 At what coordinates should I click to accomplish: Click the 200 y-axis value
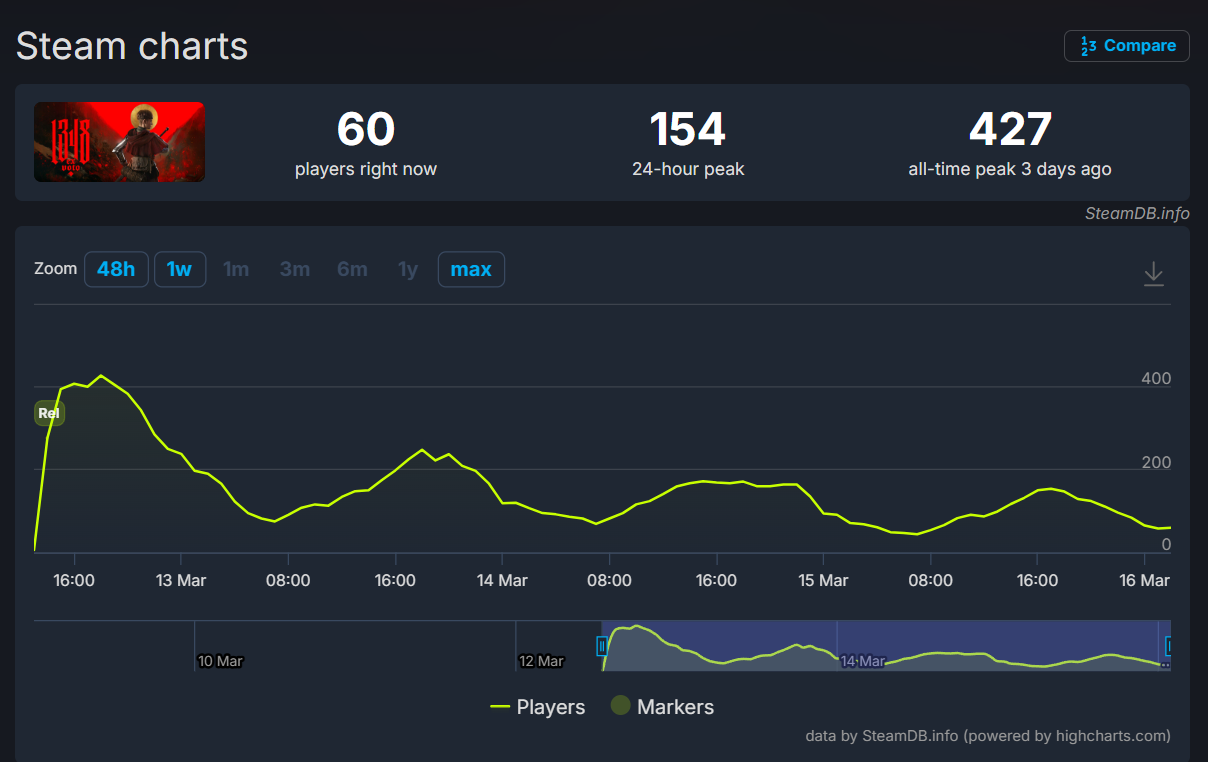pos(1156,463)
